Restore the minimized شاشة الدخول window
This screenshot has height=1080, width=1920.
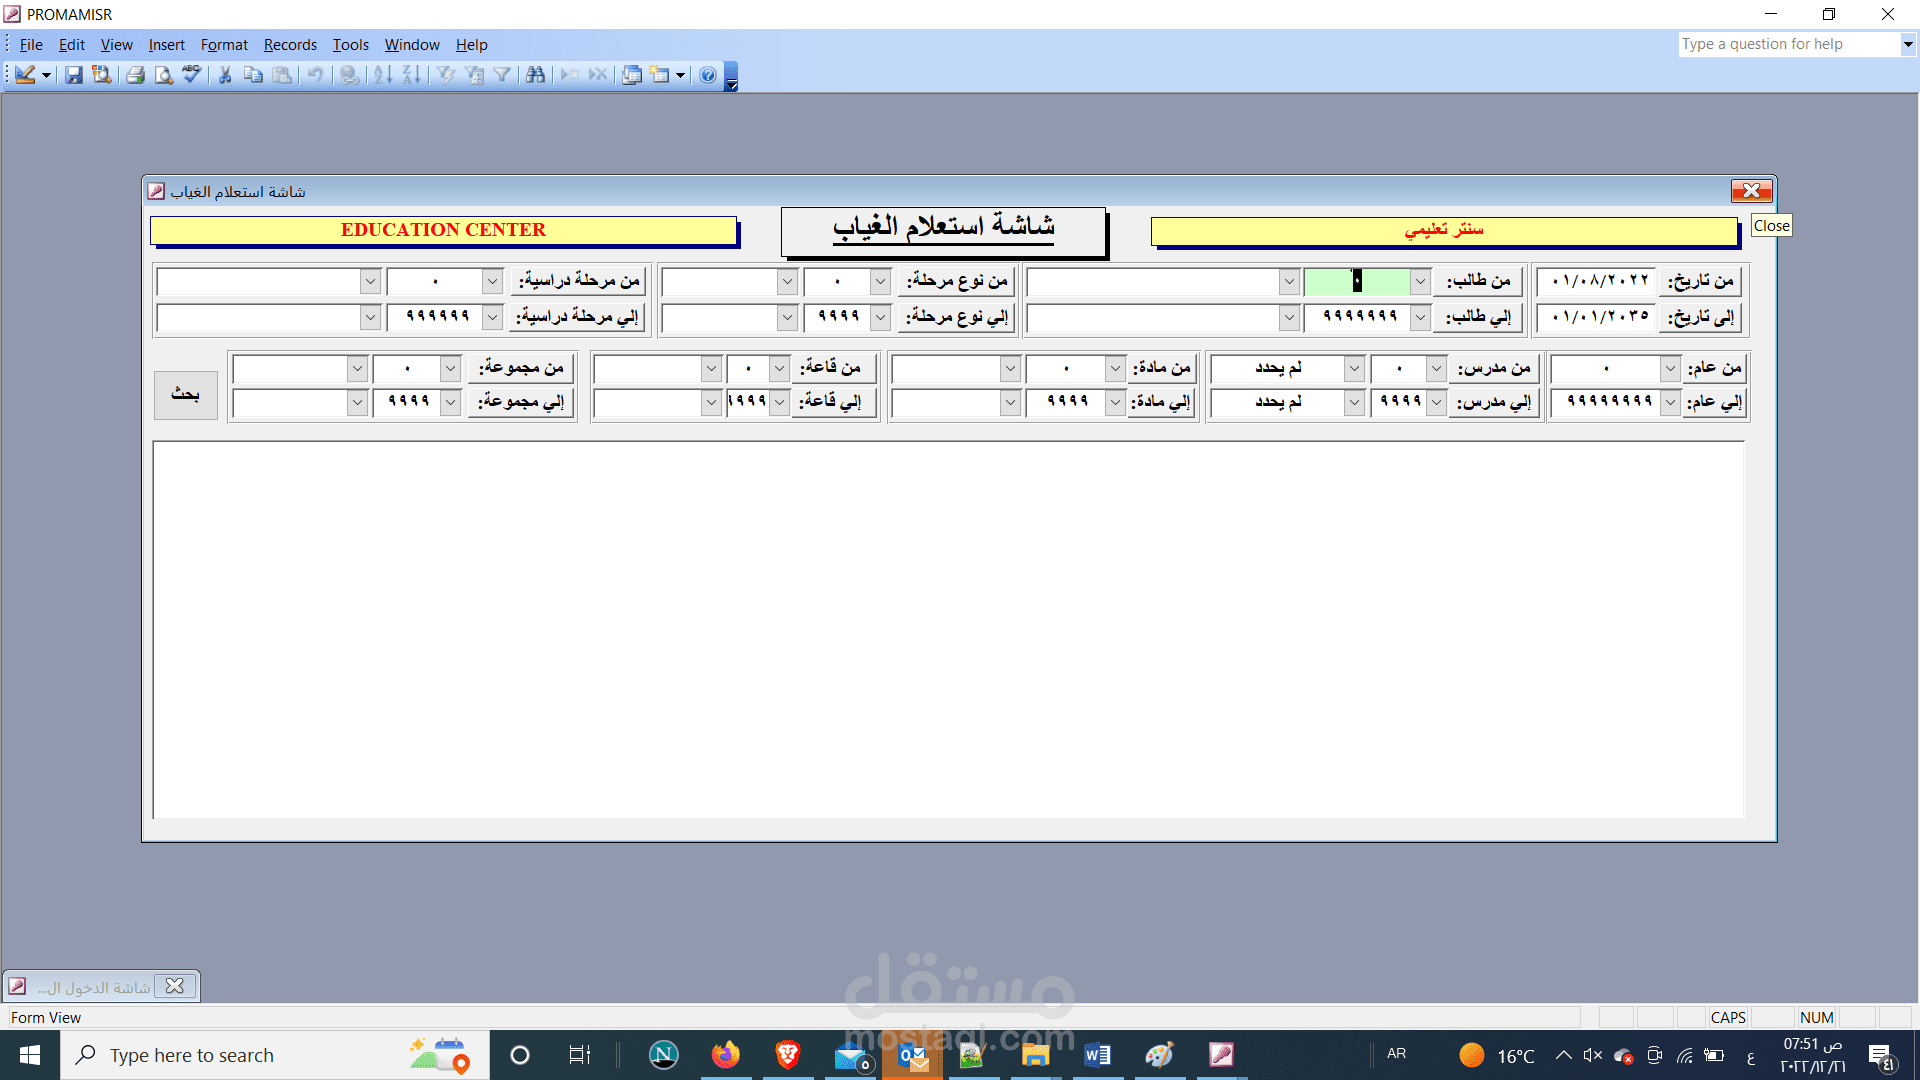tap(93, 987)
